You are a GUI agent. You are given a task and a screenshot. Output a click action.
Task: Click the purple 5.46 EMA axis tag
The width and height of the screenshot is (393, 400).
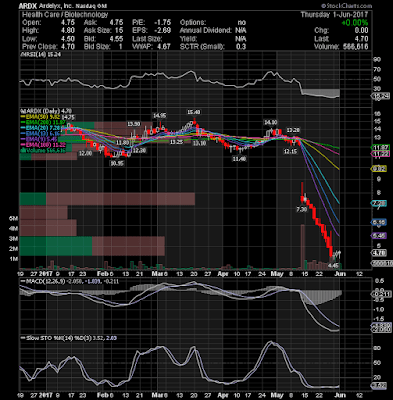(x=378, y=236)
